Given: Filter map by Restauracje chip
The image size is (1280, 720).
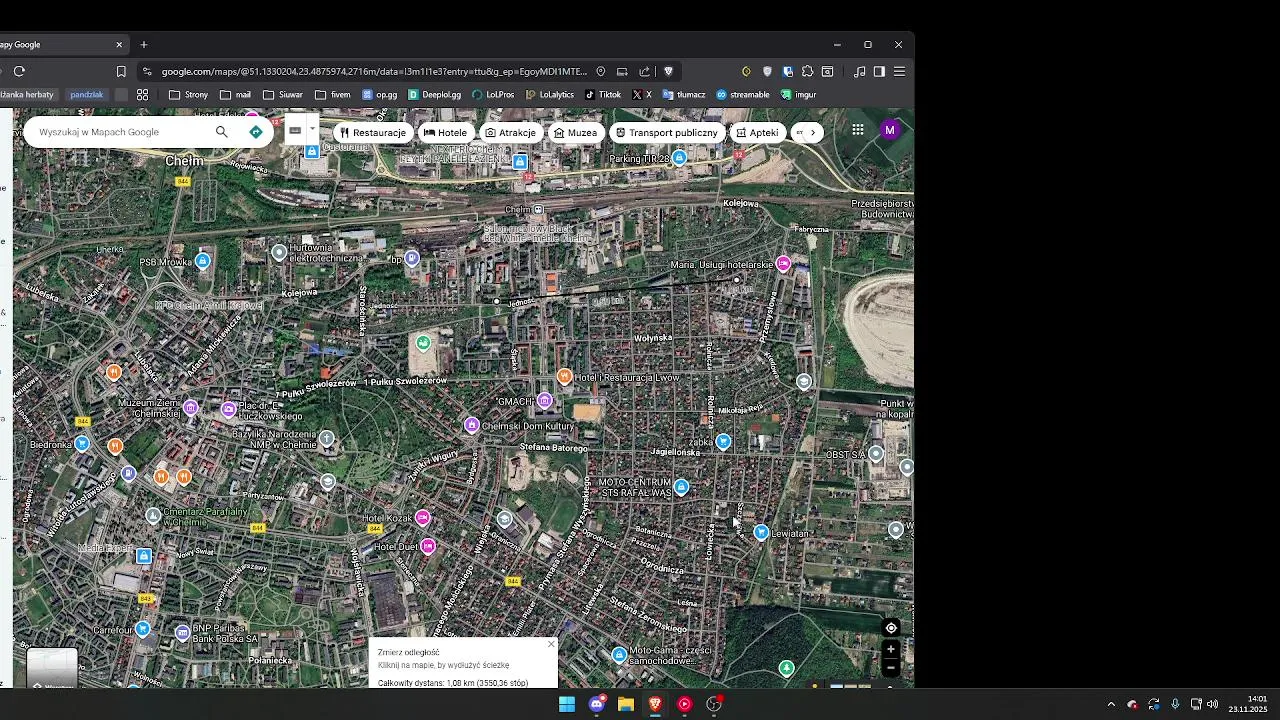Looking at the screenshot, I should 372,132.
